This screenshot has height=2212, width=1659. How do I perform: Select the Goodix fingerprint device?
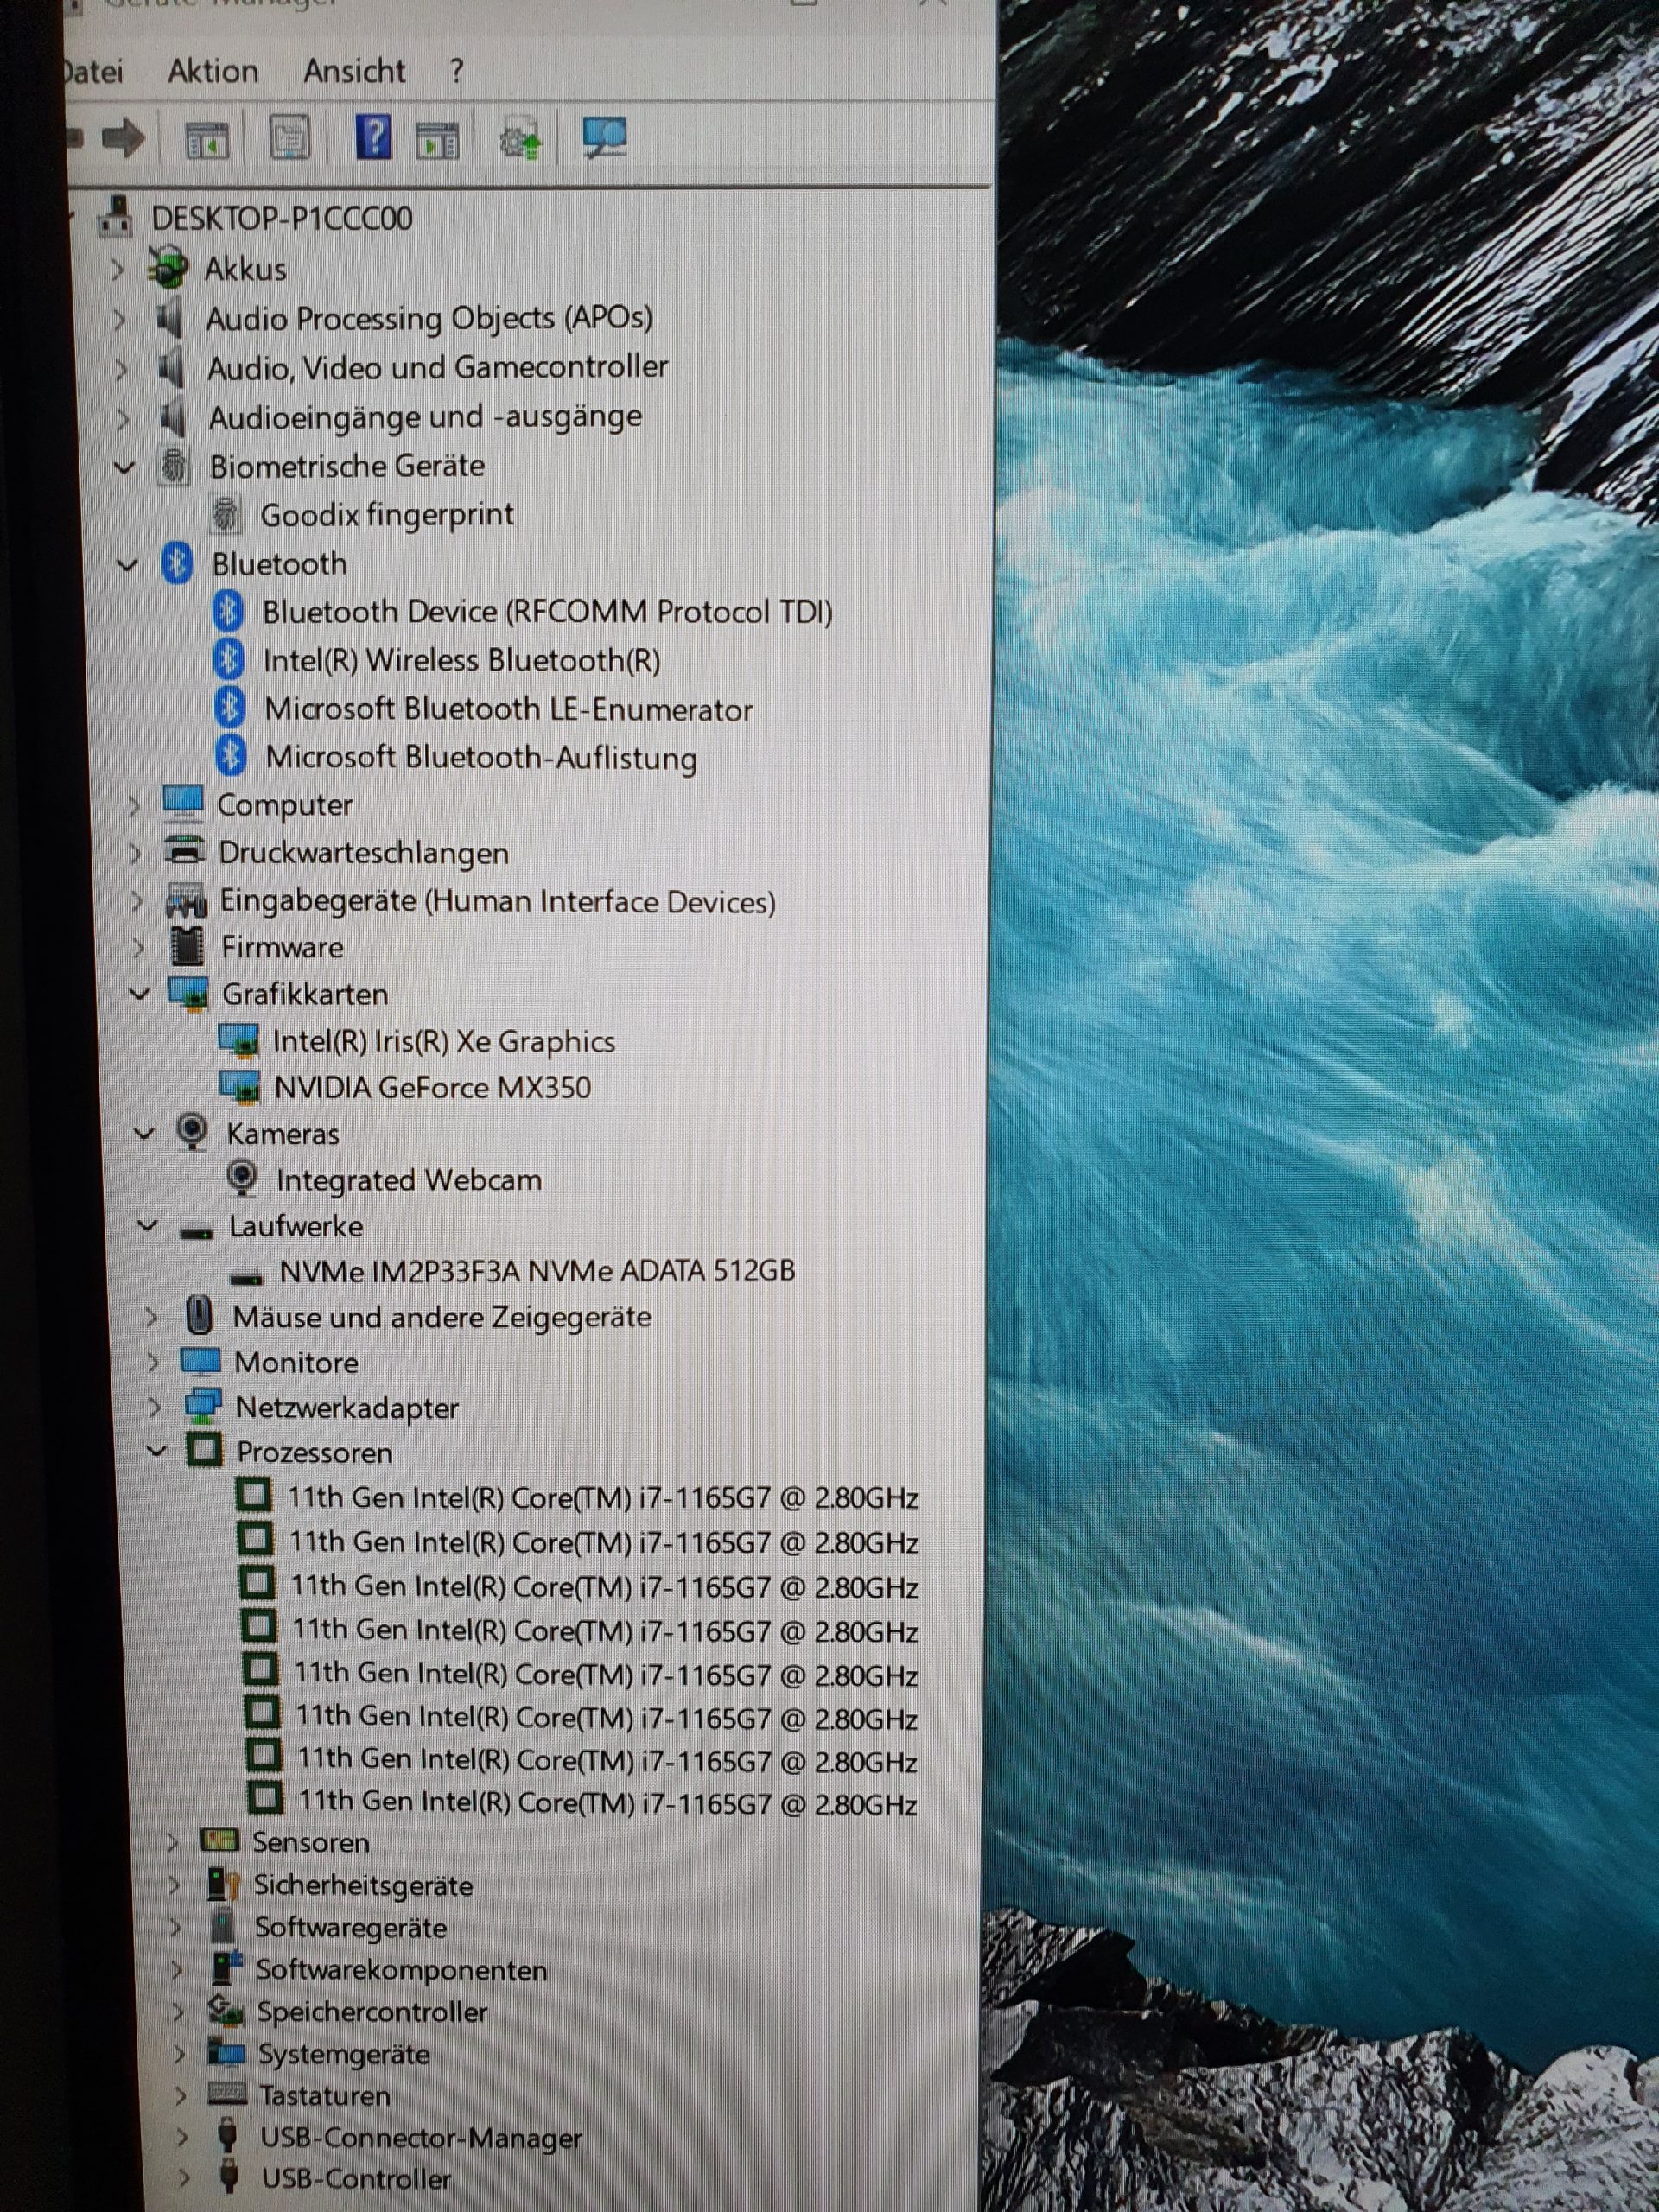(x=386, y=516)
